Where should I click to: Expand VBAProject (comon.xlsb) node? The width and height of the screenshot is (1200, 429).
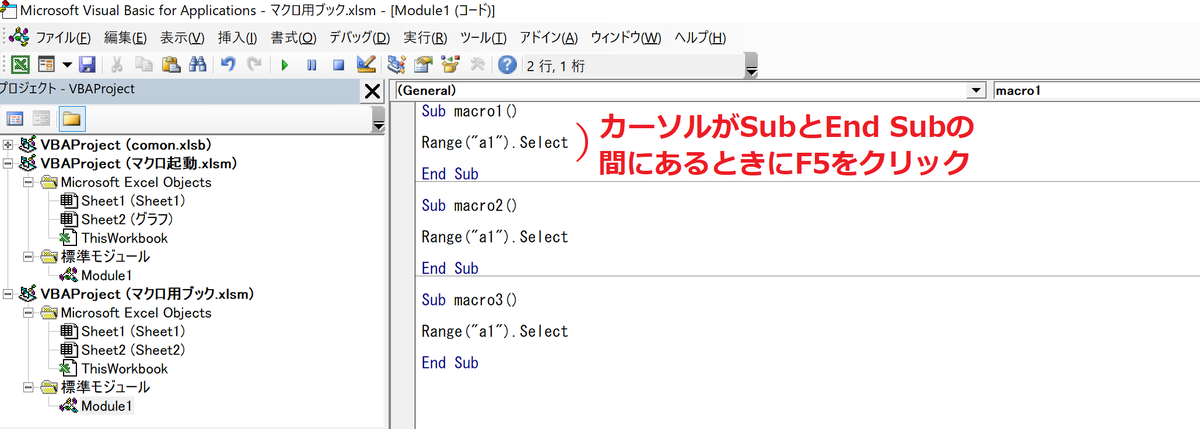click(9, 144)
